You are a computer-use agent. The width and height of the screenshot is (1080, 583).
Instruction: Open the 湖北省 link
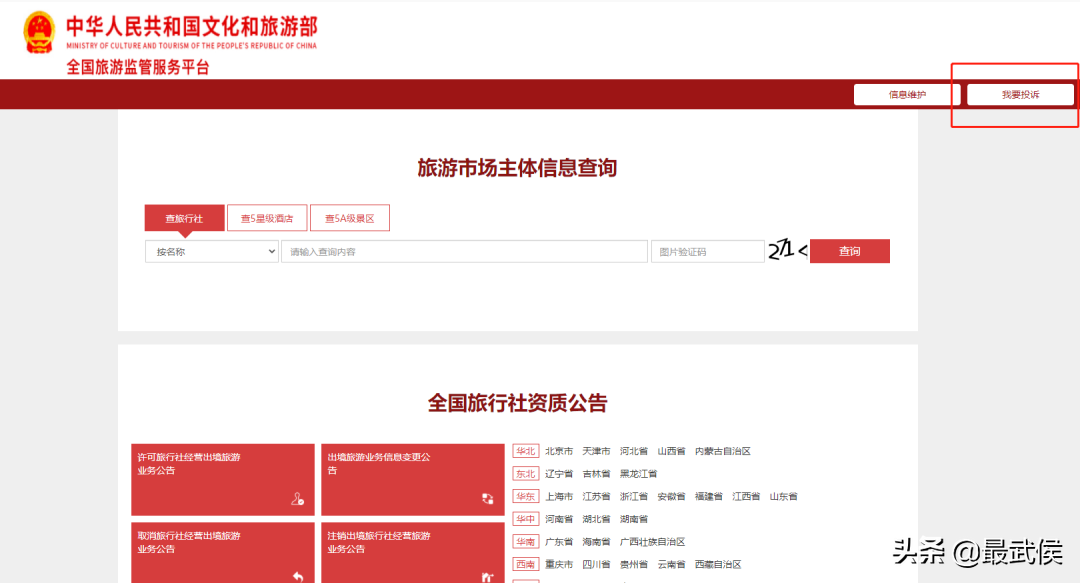click(596, 519)
